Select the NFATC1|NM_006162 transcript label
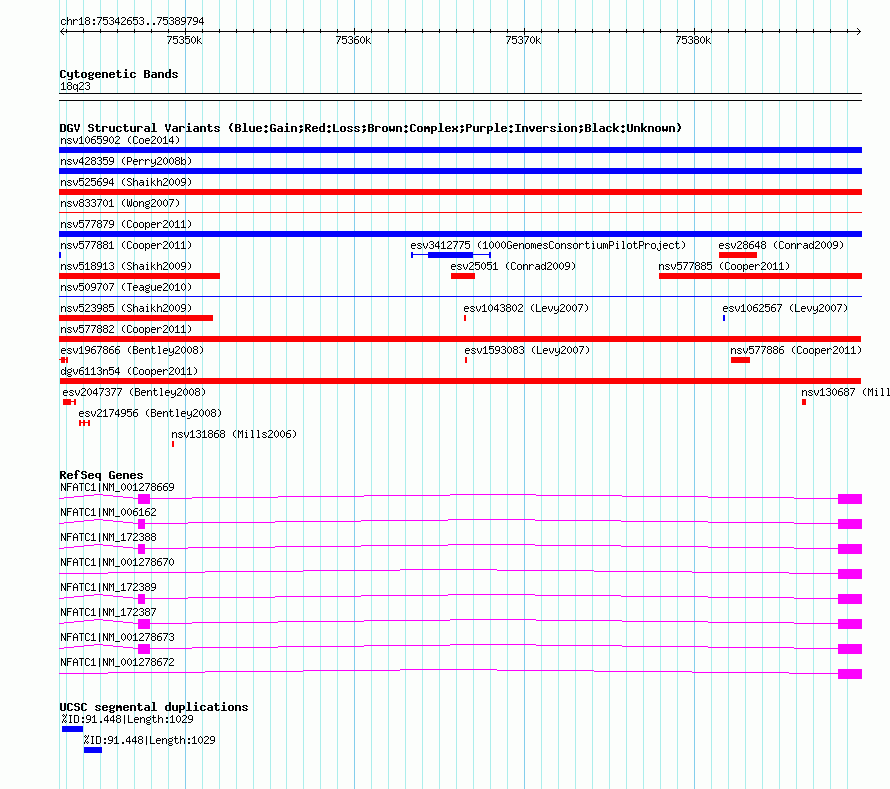The image size is (890, 789). pyautogui.click(x=108, y=513)
